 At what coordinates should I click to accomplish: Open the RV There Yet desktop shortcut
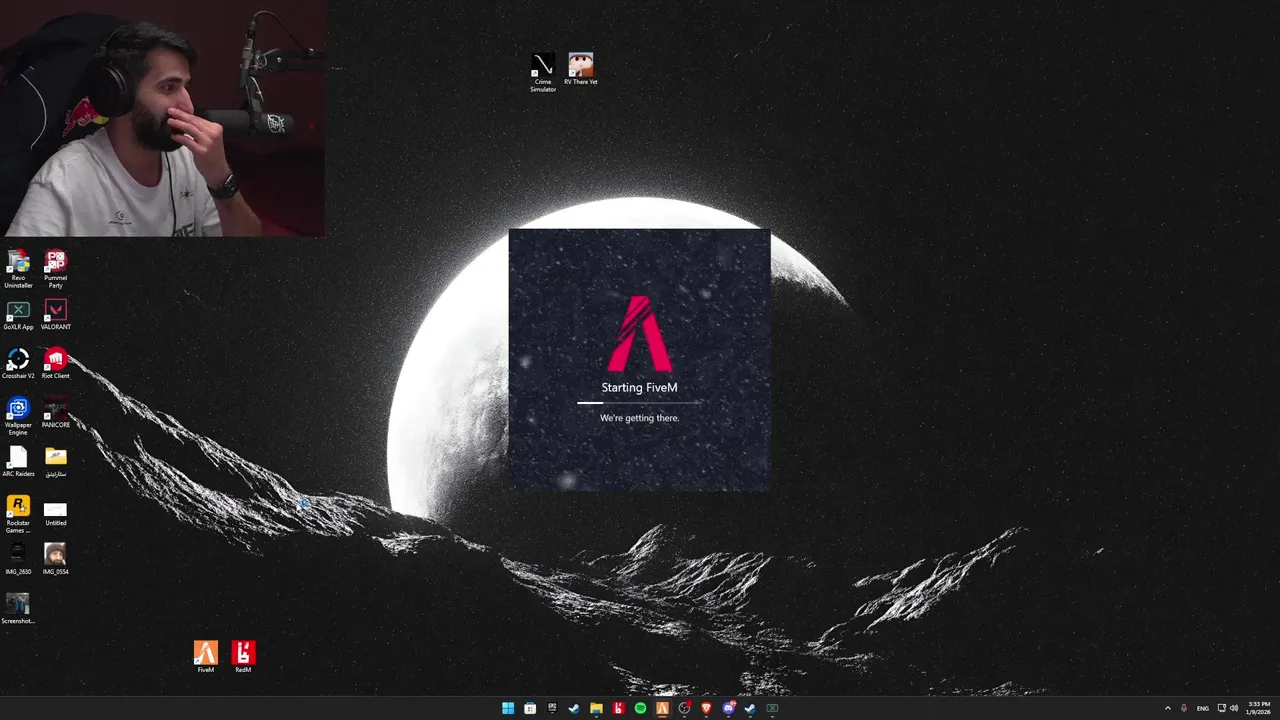[581, 69]
